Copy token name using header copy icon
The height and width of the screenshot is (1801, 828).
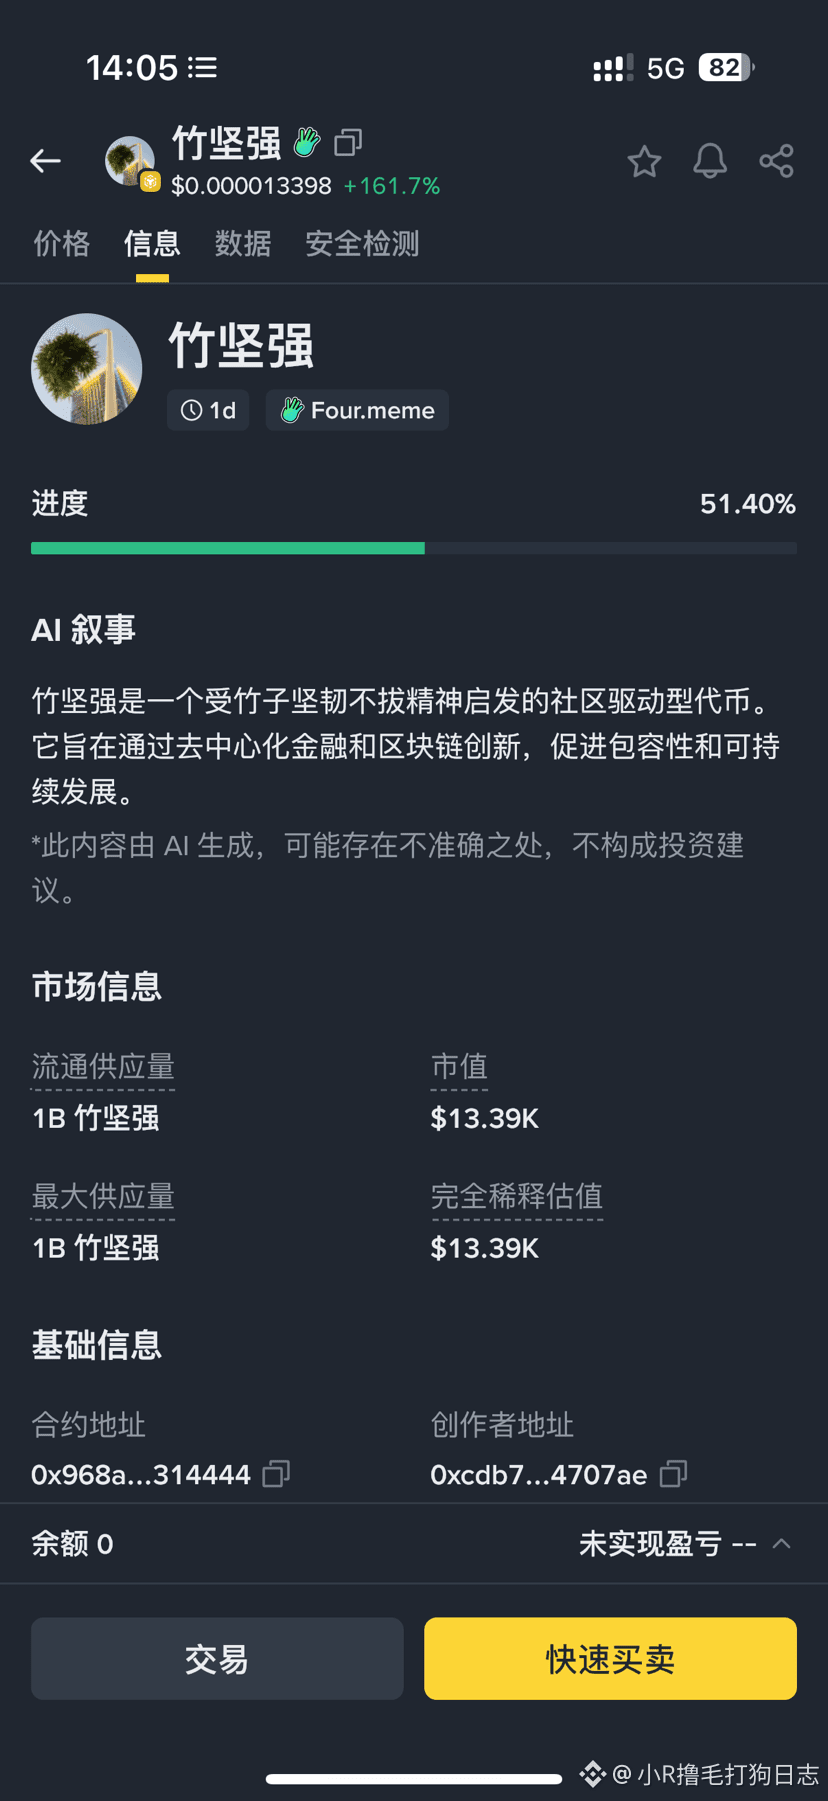coord(348,143)
